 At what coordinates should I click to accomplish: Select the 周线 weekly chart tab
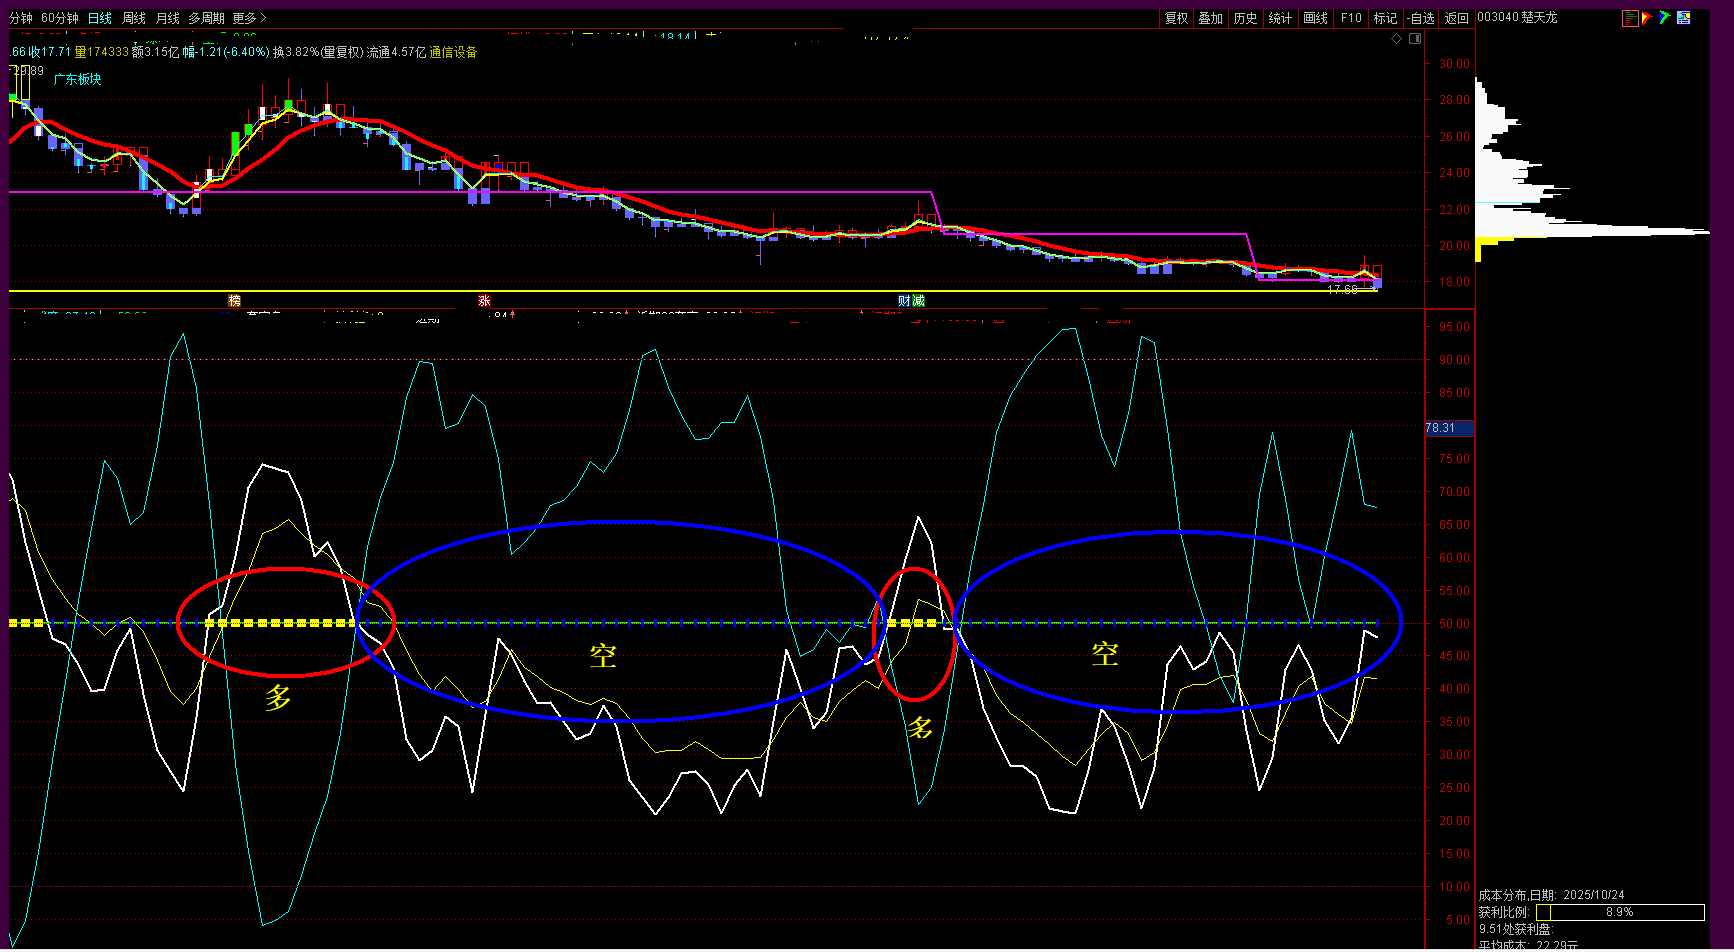(x=134, y=18)
